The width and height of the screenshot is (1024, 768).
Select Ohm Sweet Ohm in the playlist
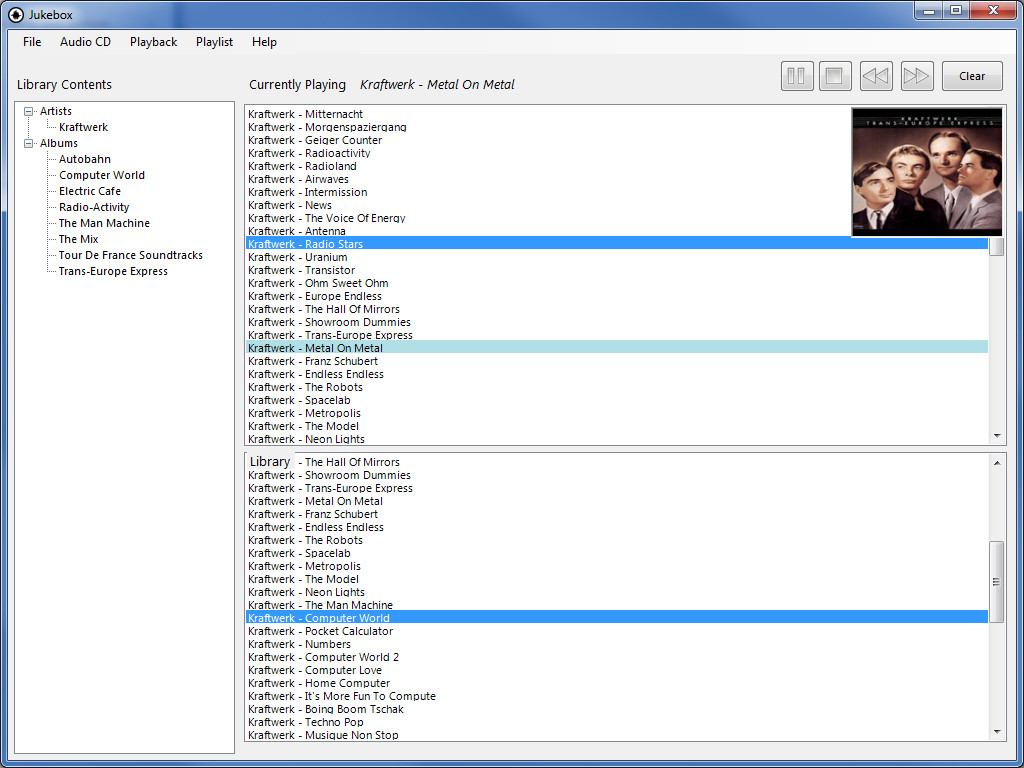[x=318, y=283]
